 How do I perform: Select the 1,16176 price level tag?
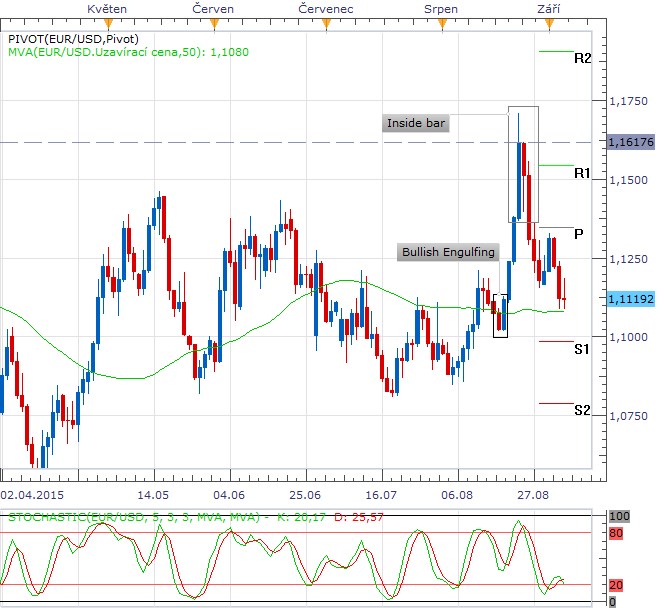click(630, 143)
